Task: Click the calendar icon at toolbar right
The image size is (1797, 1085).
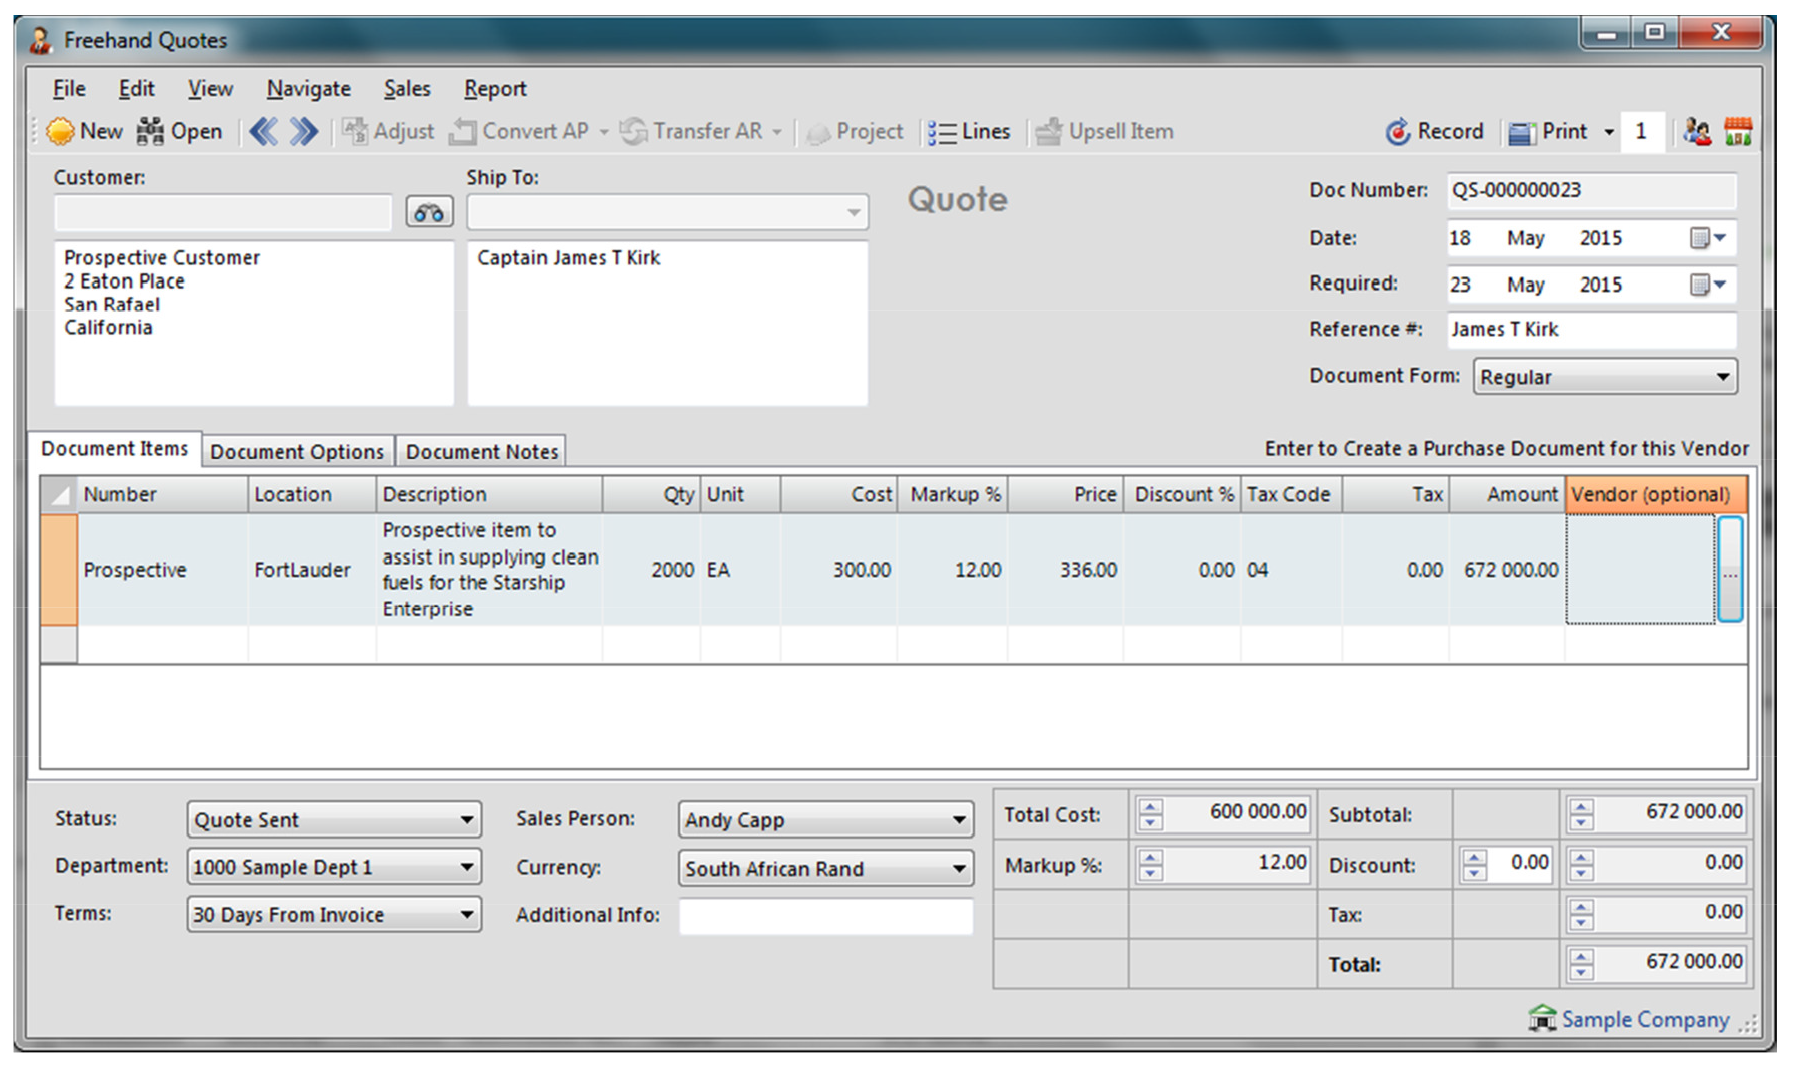Action: coord(1738,131)
